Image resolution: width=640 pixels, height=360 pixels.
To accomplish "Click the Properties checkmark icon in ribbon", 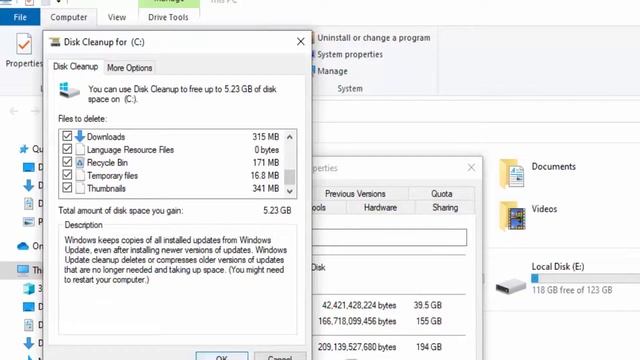I will (x=24, y=44).
